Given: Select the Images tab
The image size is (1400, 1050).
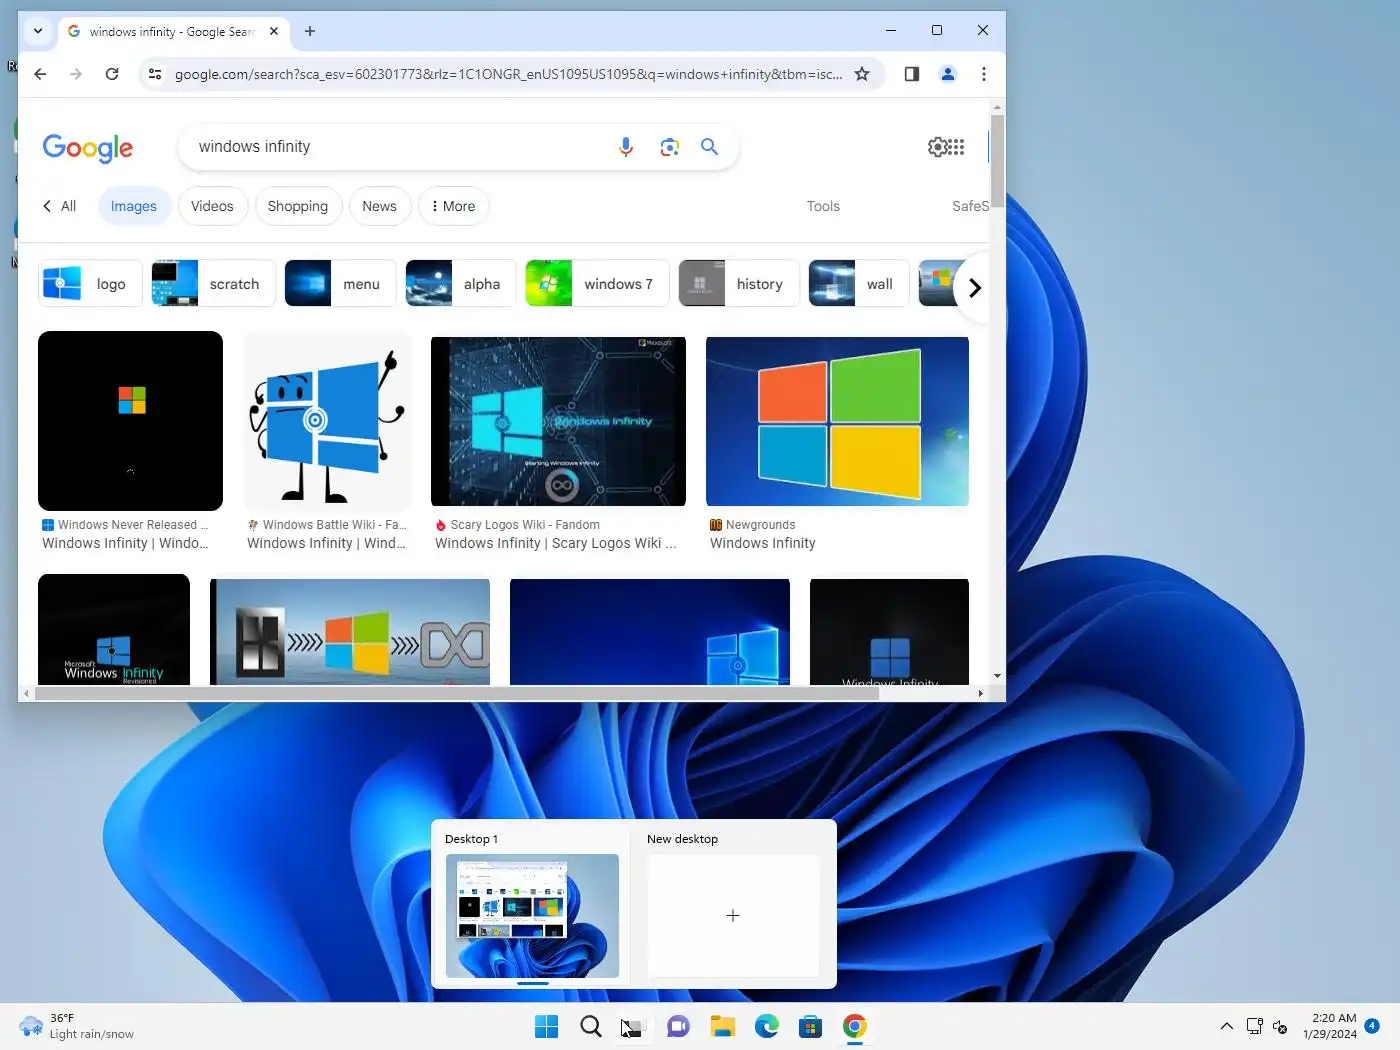Looking at the screenshot, I should 134,206.
